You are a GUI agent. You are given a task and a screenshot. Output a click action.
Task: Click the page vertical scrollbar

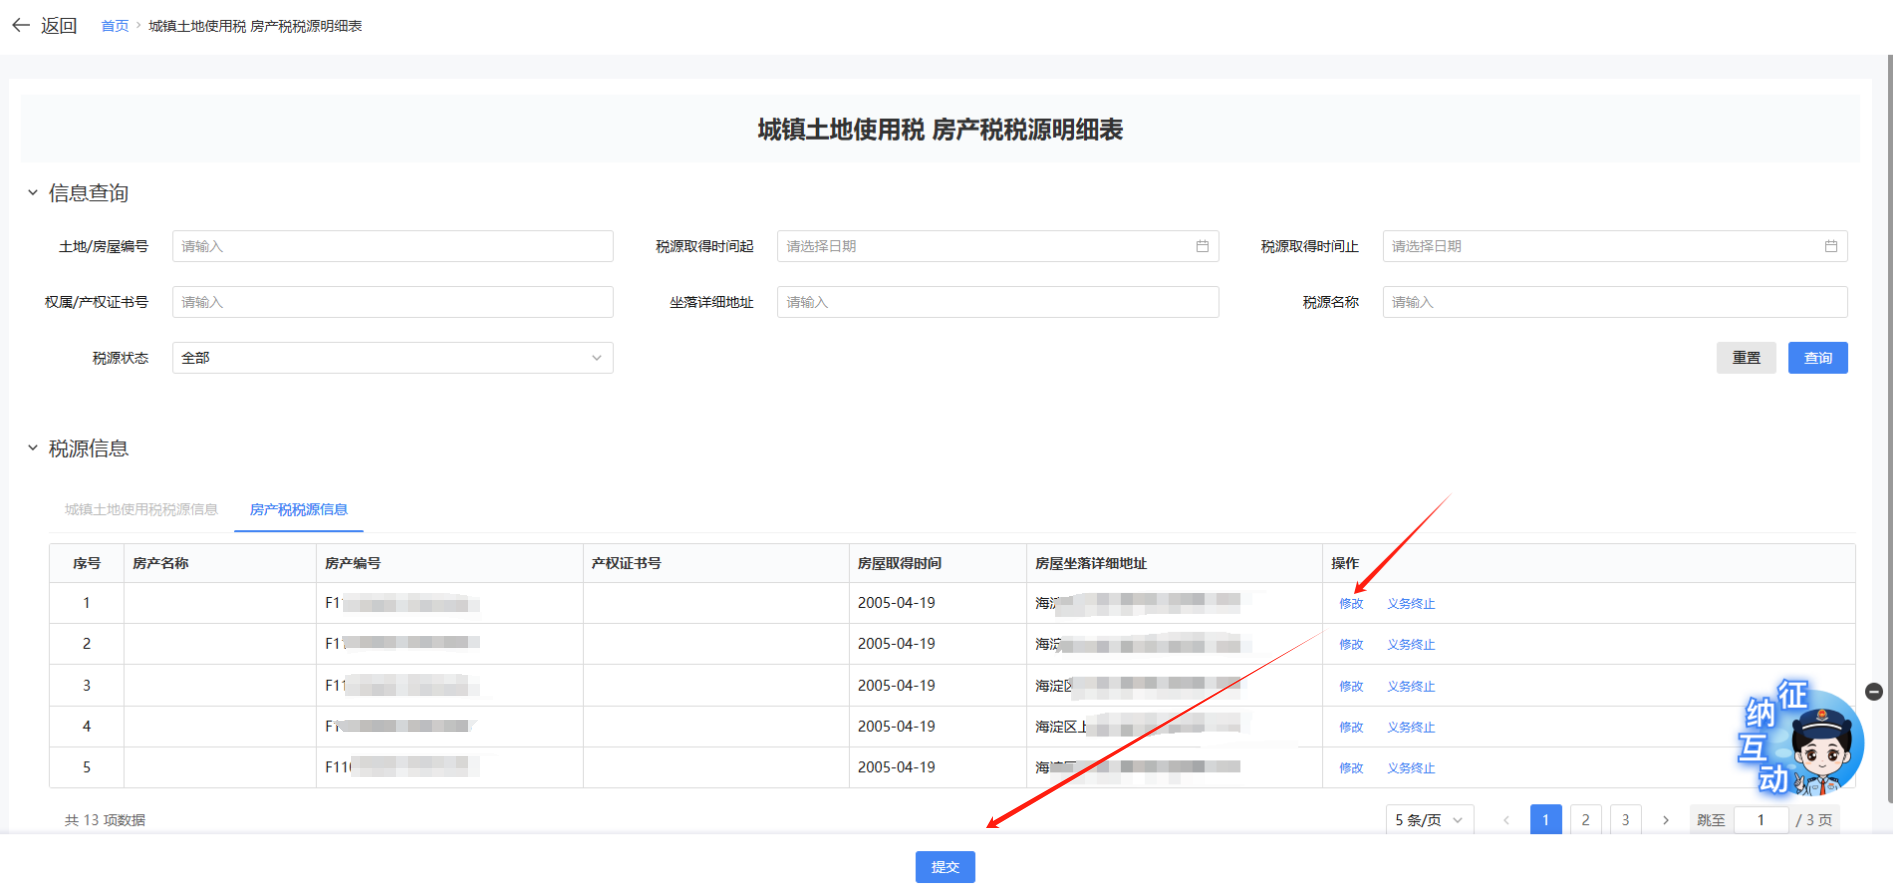click(x=1889, y=430)
